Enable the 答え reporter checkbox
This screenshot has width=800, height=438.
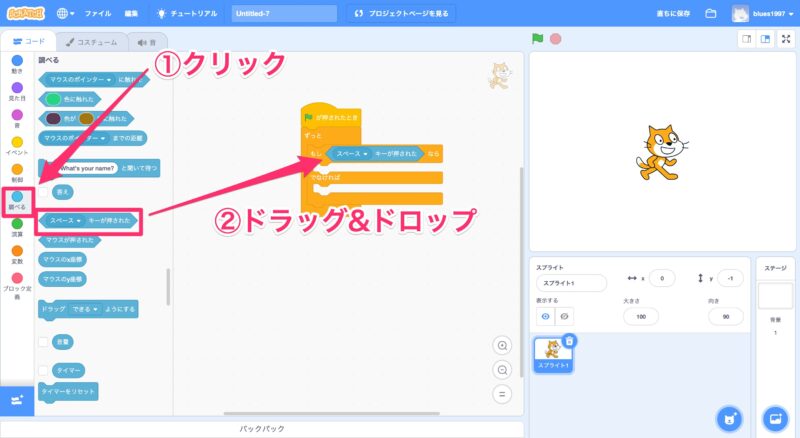click(43, 190)
